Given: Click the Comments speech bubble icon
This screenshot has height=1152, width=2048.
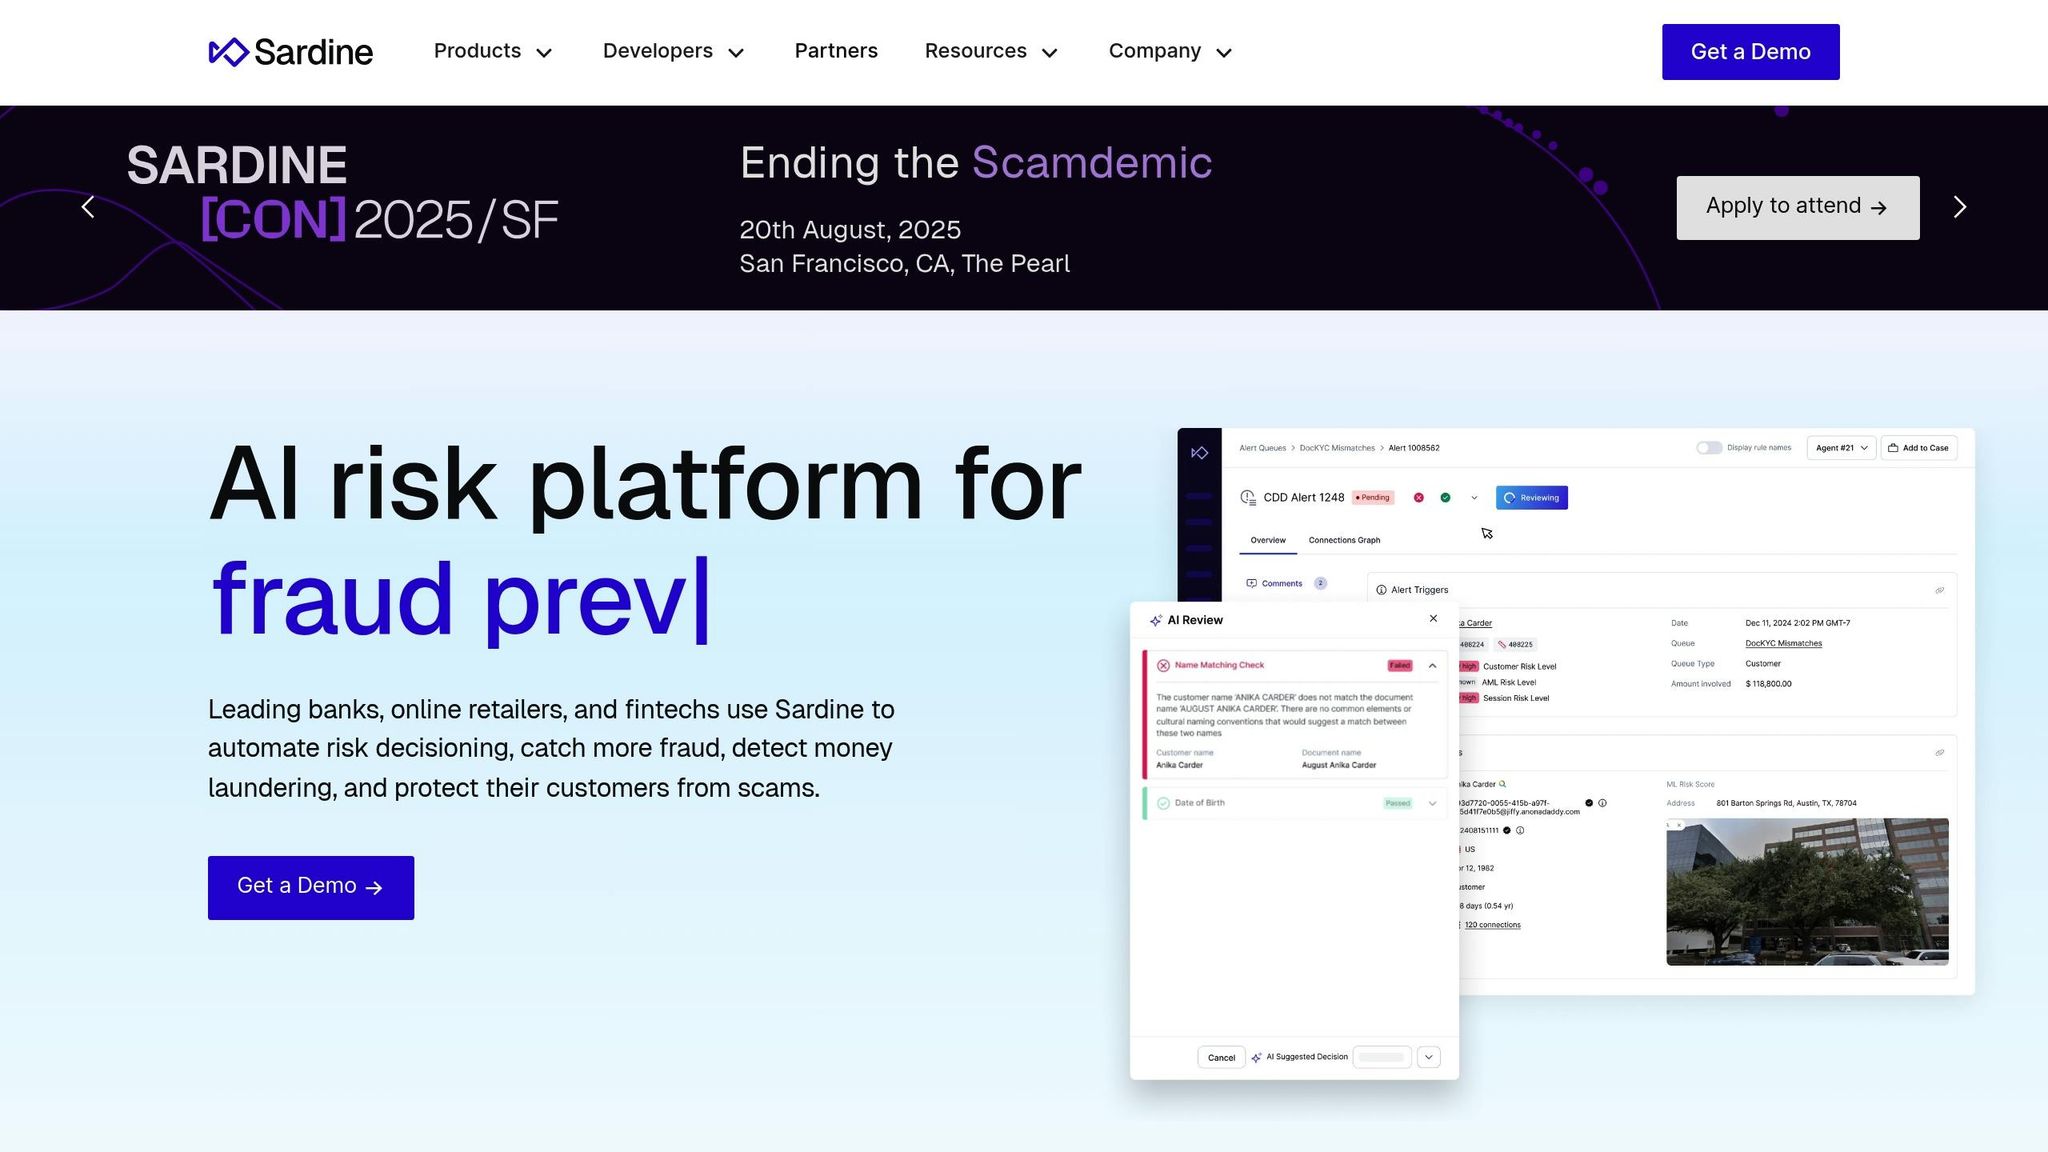Looking at the screenshot, I should tap(1251, 583).
